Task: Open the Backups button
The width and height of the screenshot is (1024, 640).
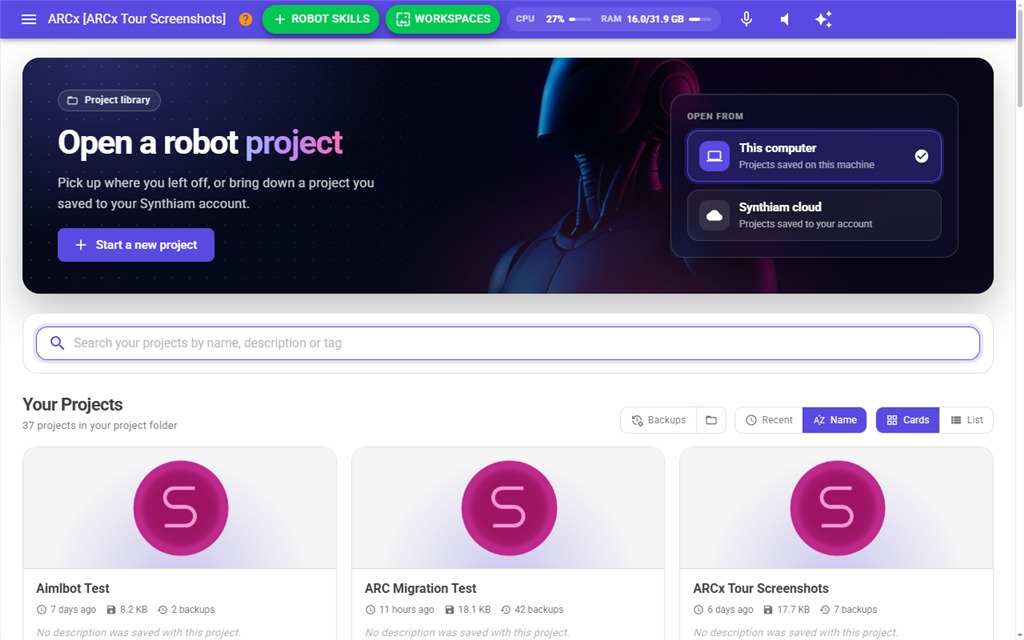Action: coord(658,420)
